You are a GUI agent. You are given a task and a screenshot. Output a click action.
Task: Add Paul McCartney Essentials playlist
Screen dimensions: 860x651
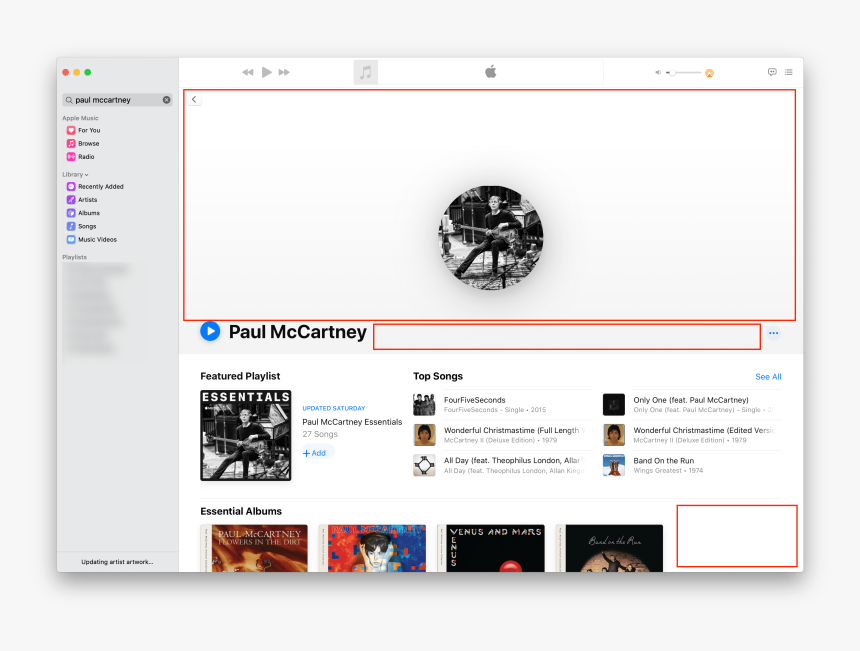[316, 453]
